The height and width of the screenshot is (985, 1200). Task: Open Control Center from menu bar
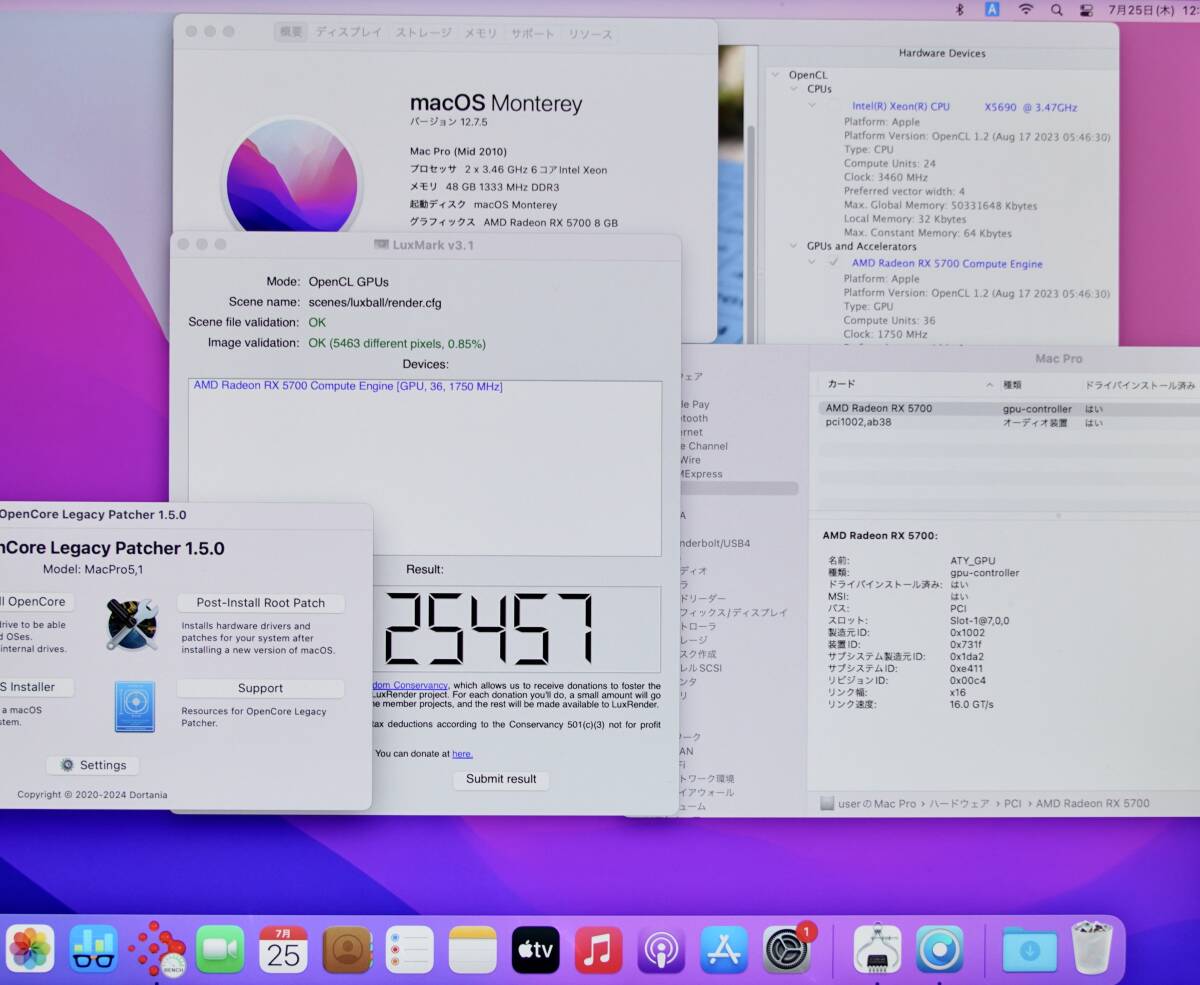point(1088,9)
